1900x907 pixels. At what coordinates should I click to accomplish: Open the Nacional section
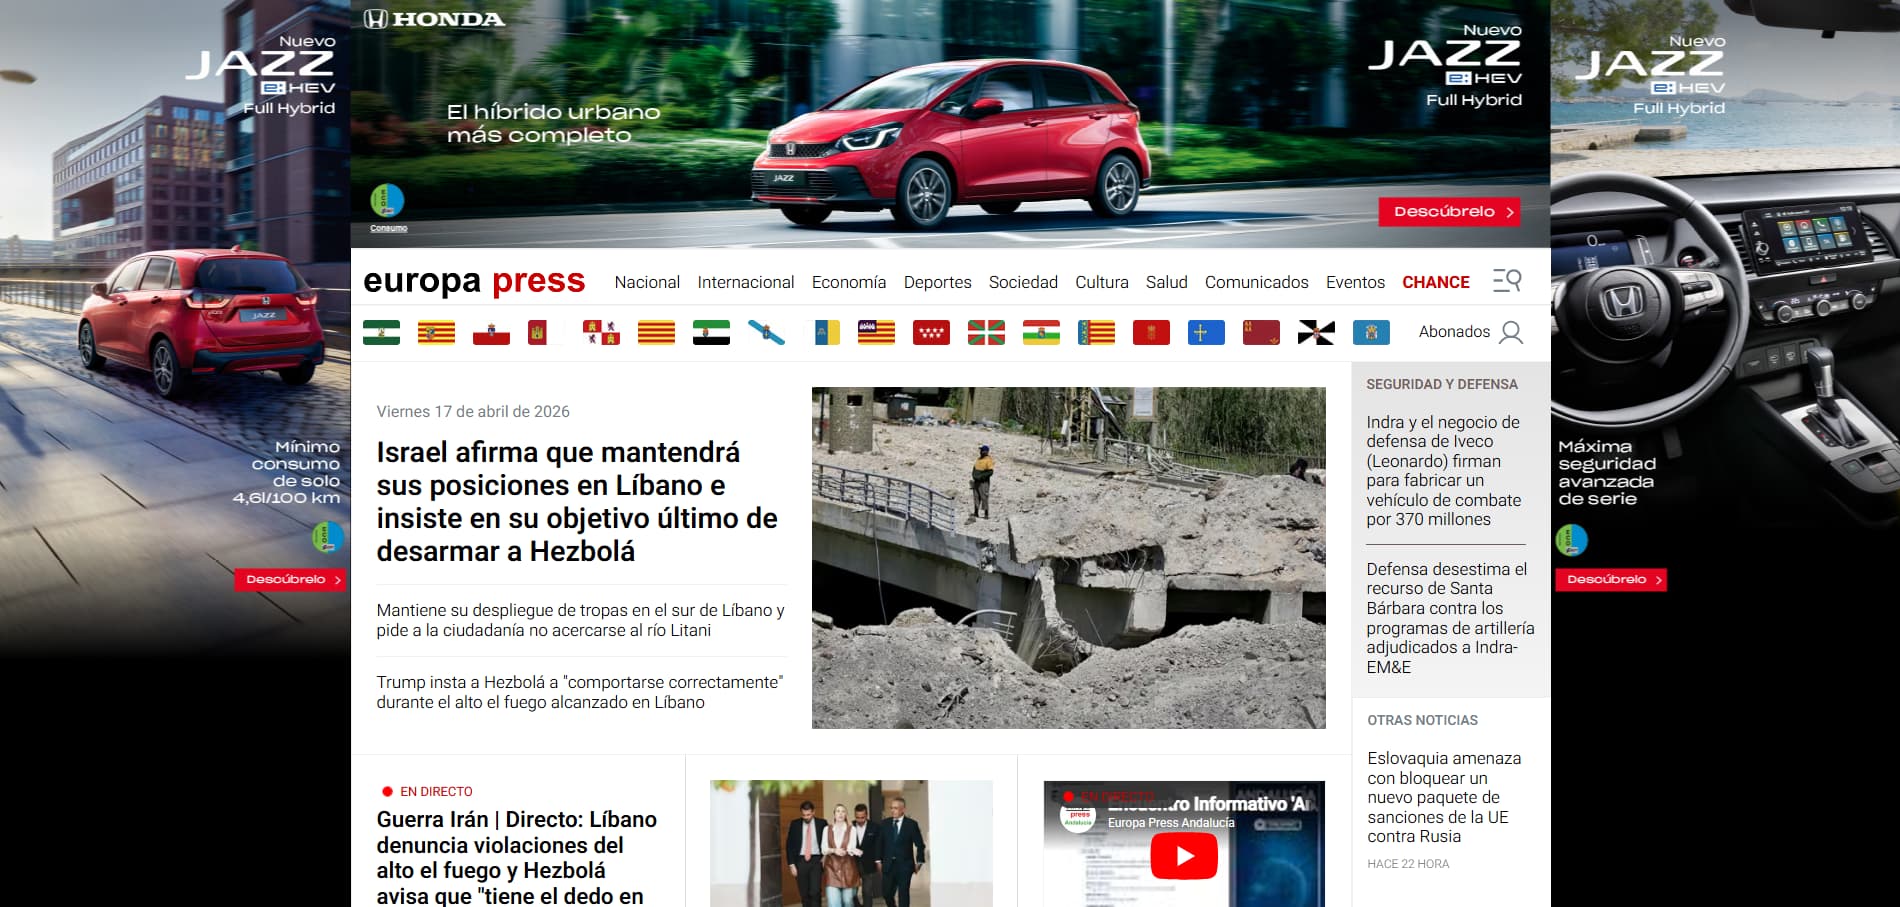click(647, 282)
